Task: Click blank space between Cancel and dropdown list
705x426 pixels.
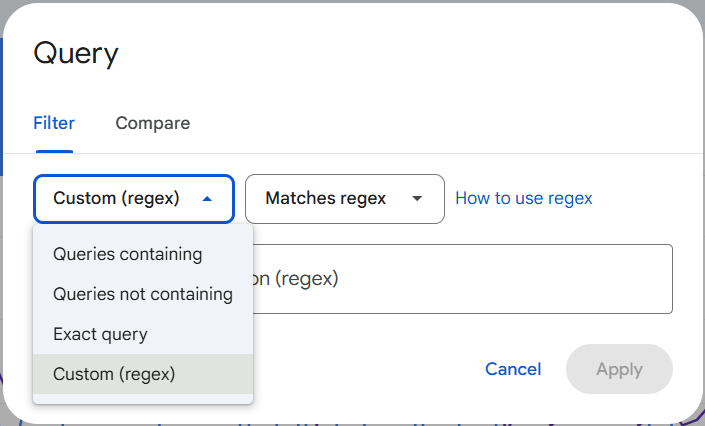Action: click(x=360, y=370)
